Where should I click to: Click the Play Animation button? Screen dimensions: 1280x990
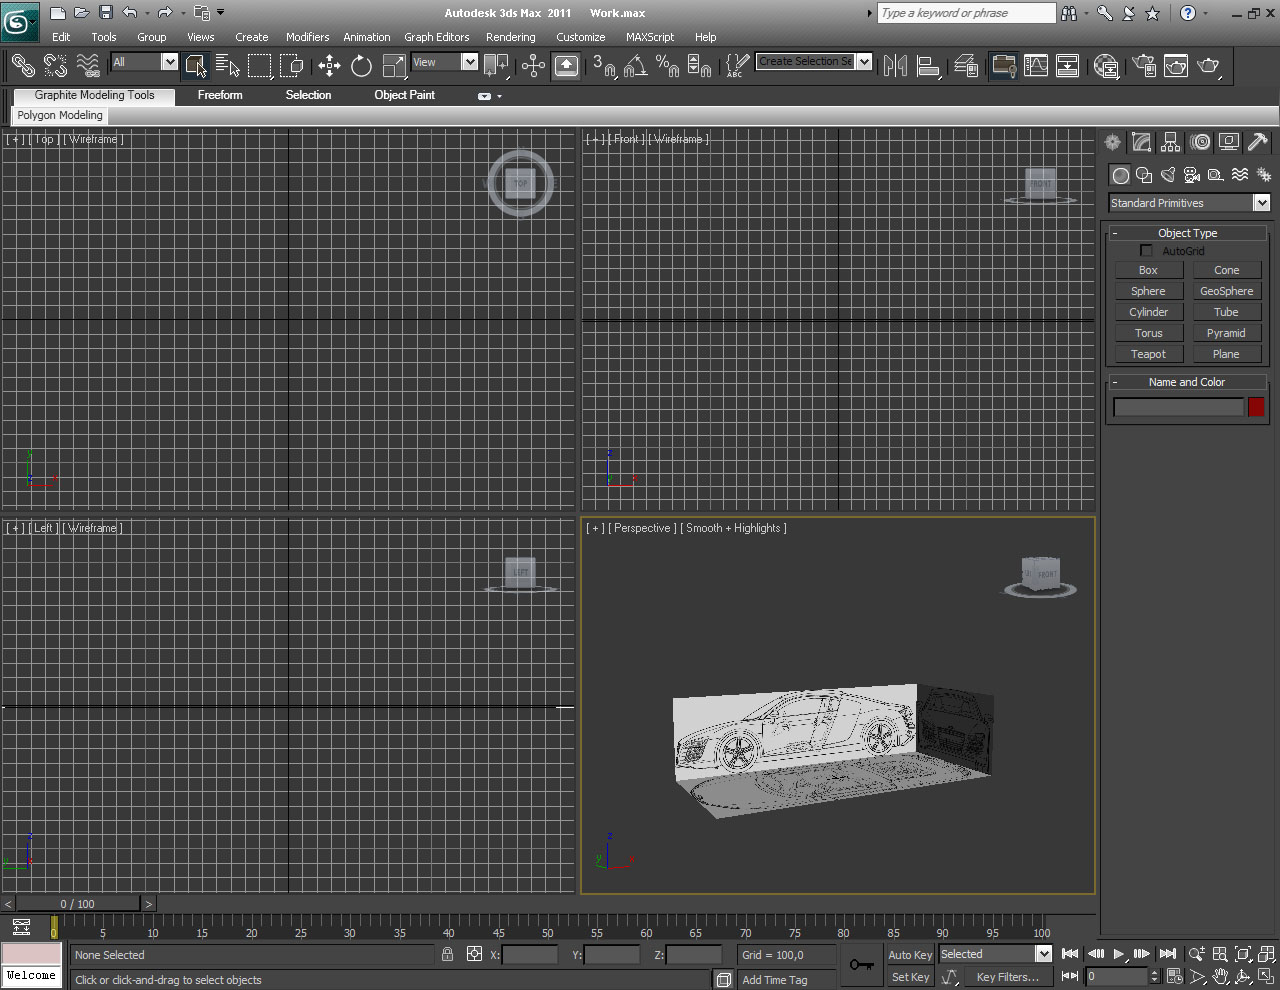pyautogui.click(x=1119, y=954)
